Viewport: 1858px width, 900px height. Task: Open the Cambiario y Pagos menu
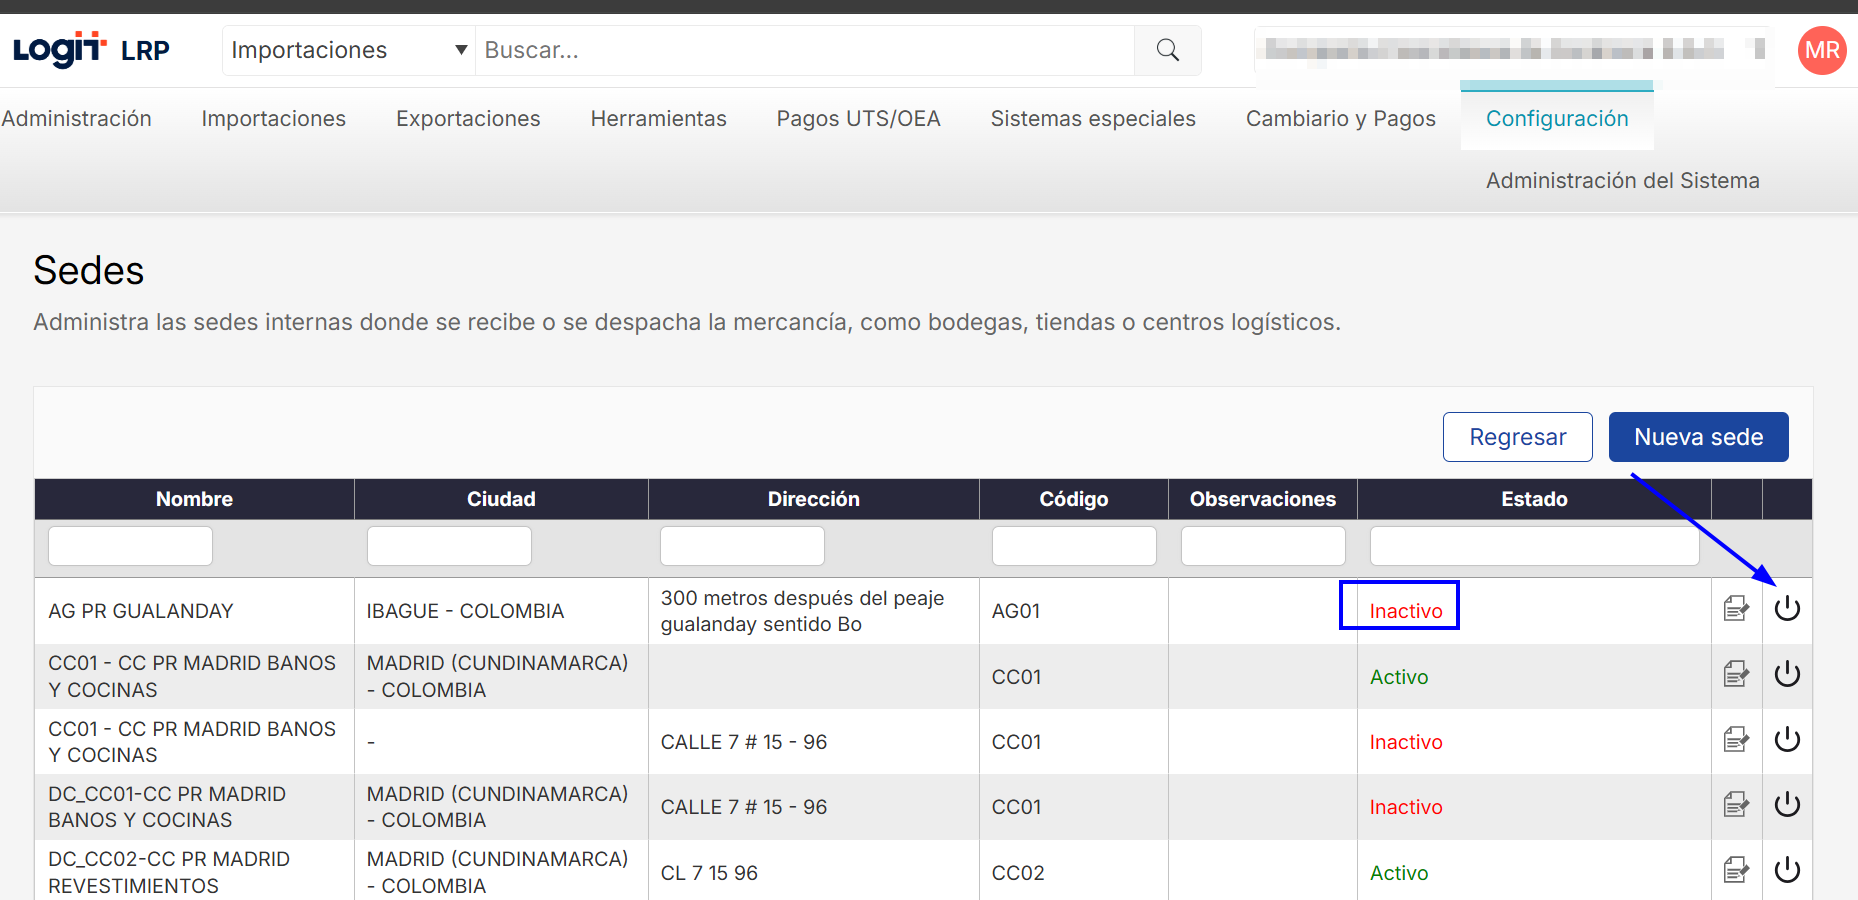(1340, 118)
